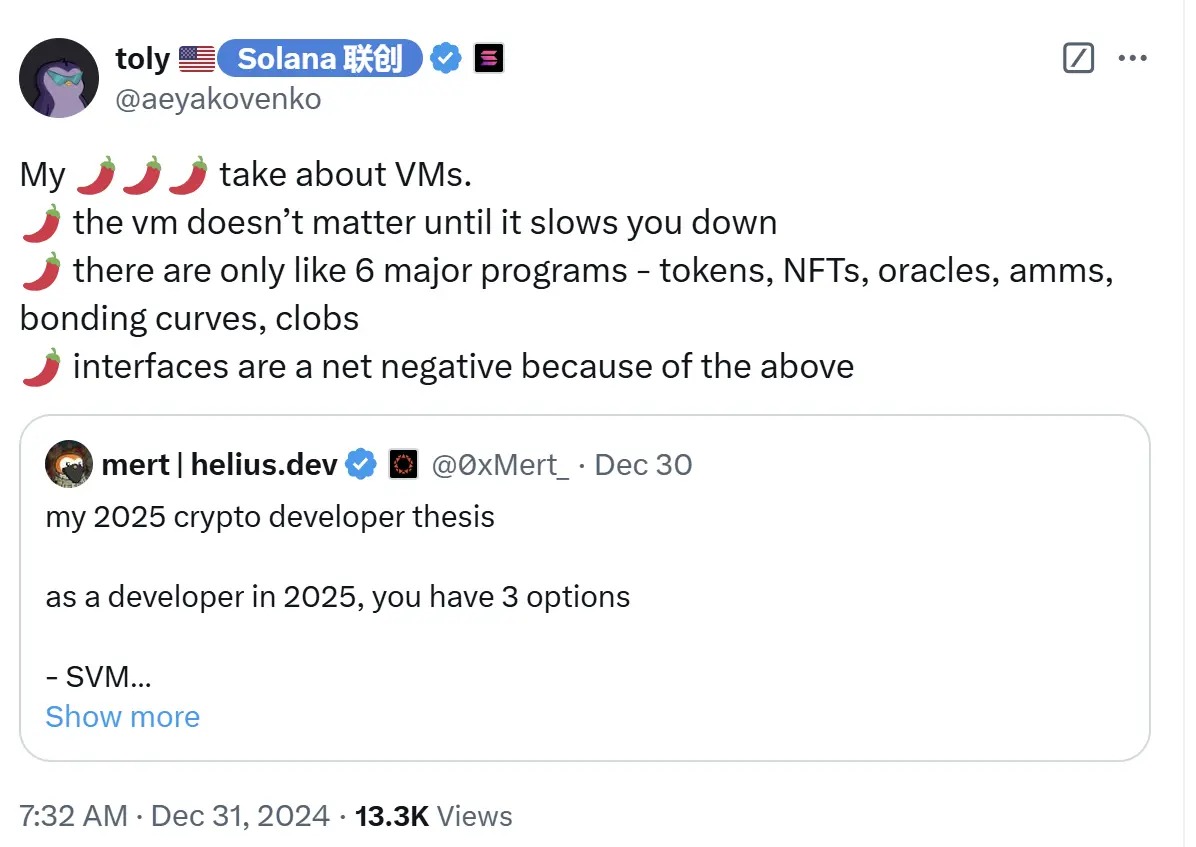Image resolution: width=1196 pixels, height=847 pixels.
Task: Expand quoted tweet with Show more
Action: click(122, 717)
